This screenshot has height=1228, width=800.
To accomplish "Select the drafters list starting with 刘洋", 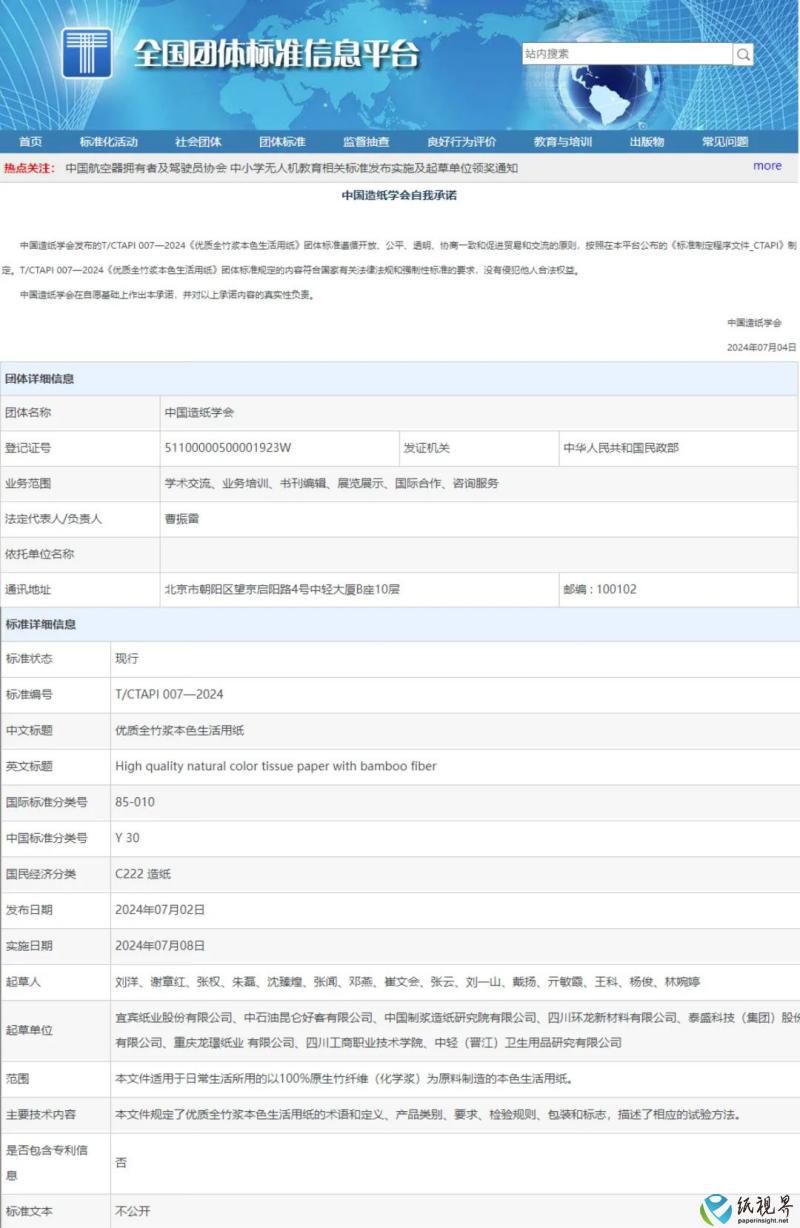I will (408, 982).
